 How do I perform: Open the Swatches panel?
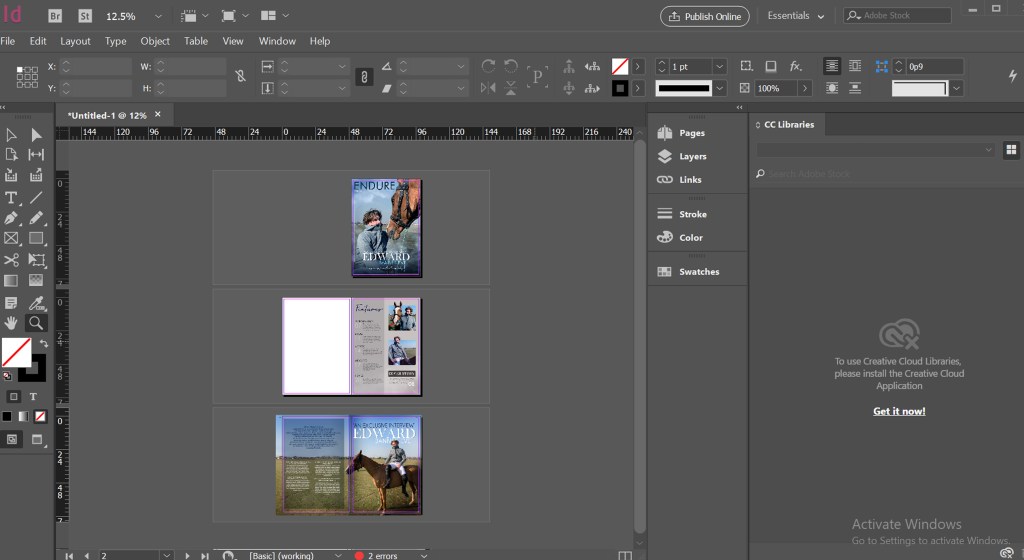[698, 272]
